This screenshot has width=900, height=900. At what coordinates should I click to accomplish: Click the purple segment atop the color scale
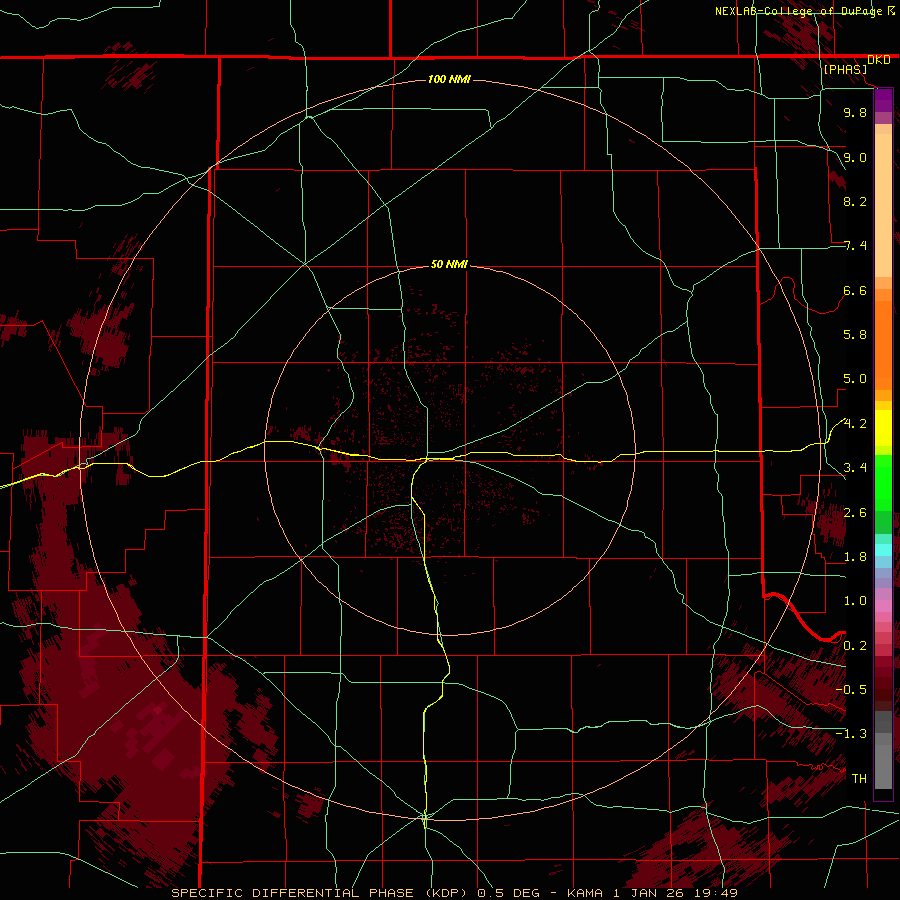click(883, 100)
